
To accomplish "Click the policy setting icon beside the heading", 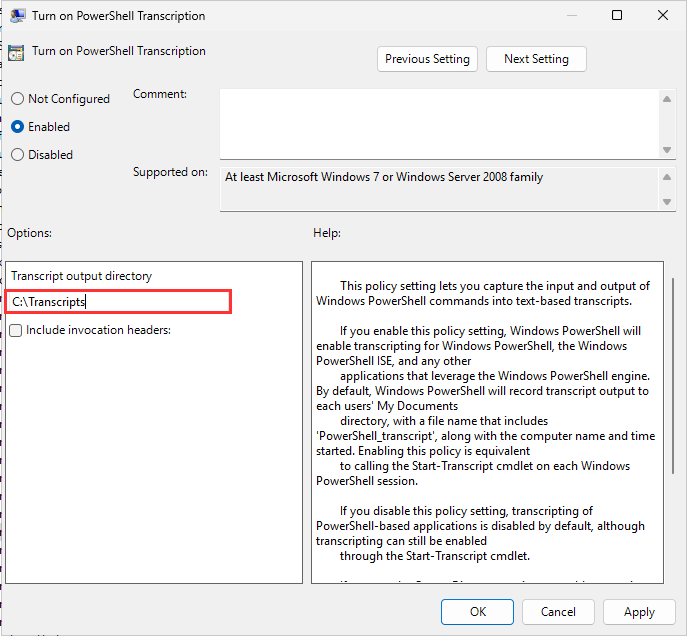I will [15, 52].
